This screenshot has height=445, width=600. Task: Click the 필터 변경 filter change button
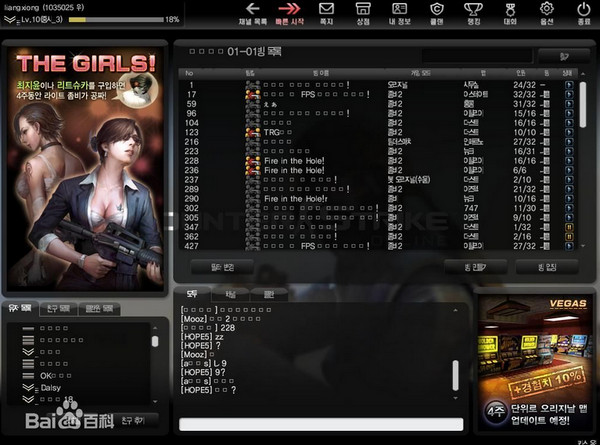click(222, 267)
